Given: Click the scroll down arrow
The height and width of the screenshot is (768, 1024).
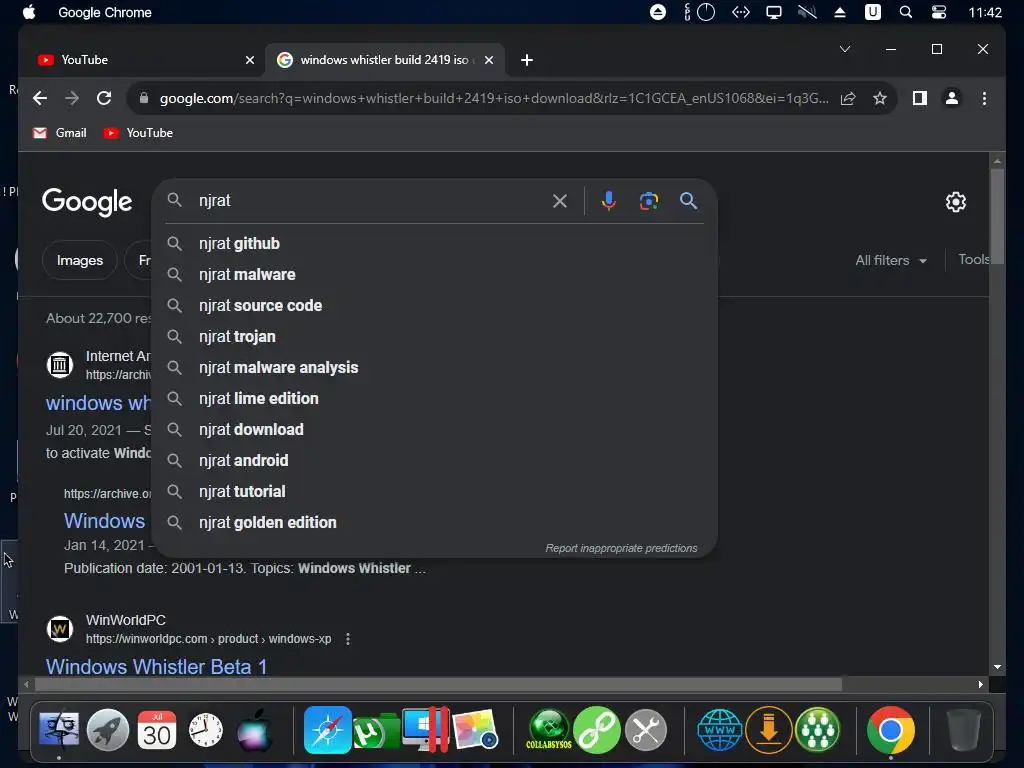Looking at the screenshot, I should coord(997,667).
